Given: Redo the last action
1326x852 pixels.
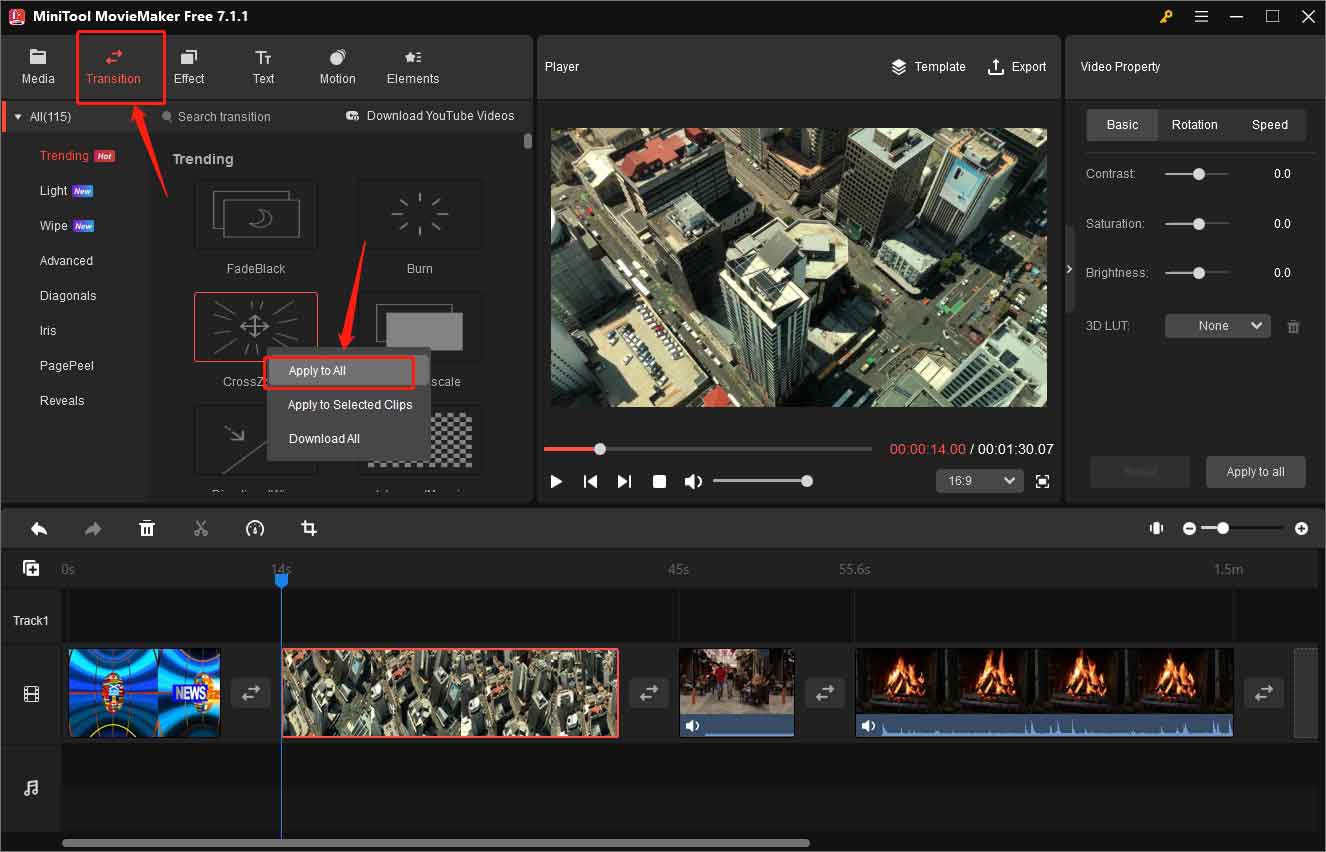Looking at the screenshot, I should coord(93,529).
